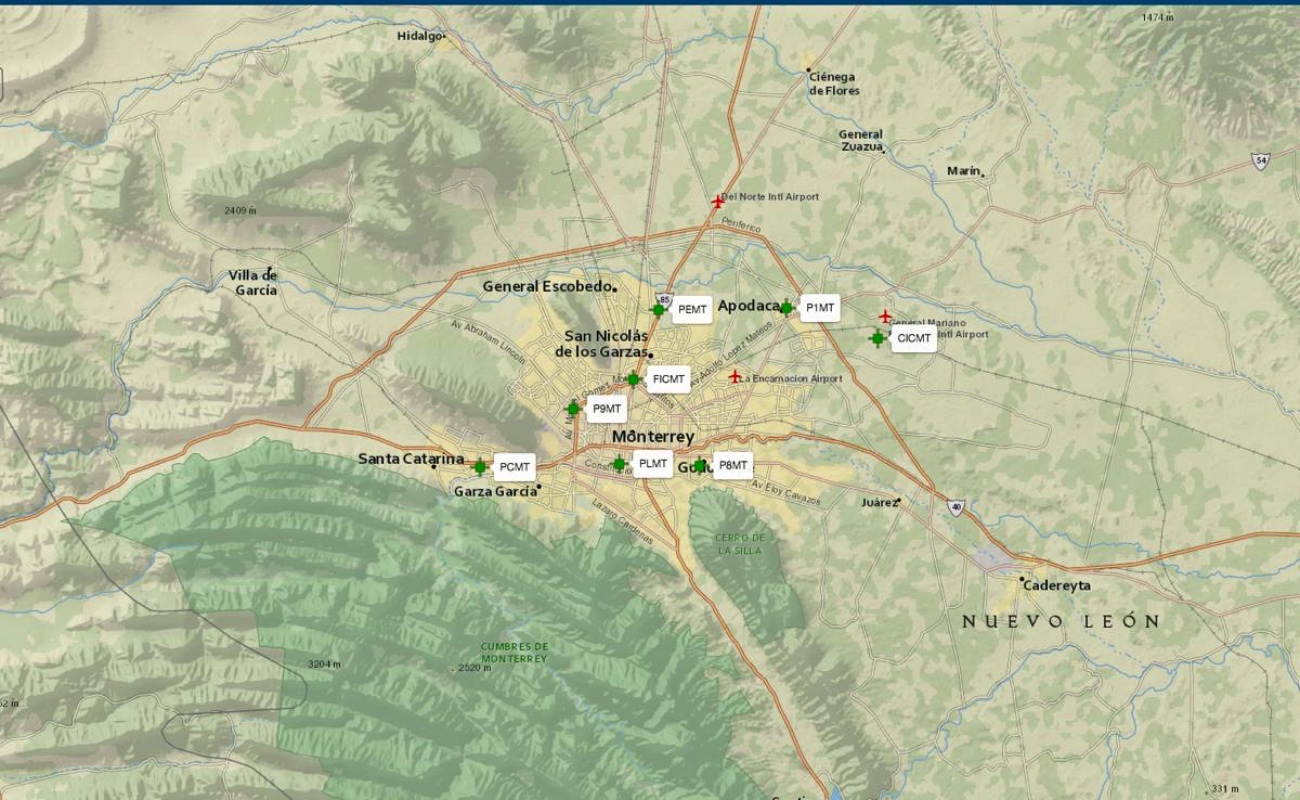Select the green P8MT station marker
Screen dimensions: 1300x800
(x=700, y=465)
